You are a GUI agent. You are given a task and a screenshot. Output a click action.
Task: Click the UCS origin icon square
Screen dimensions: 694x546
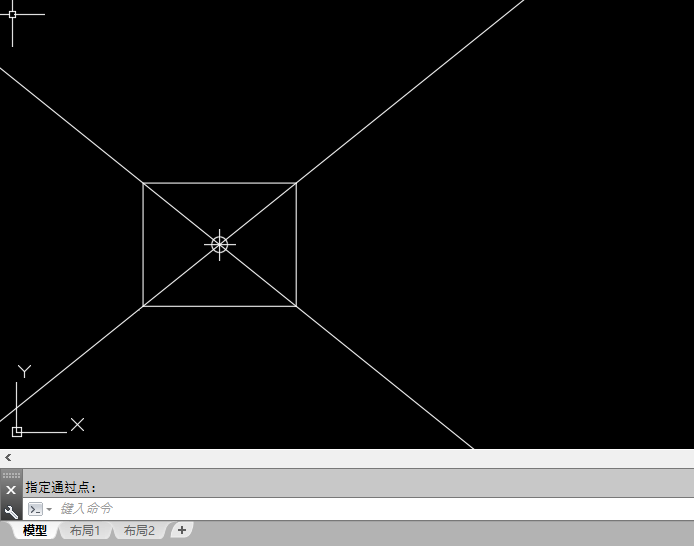point(17,432)
